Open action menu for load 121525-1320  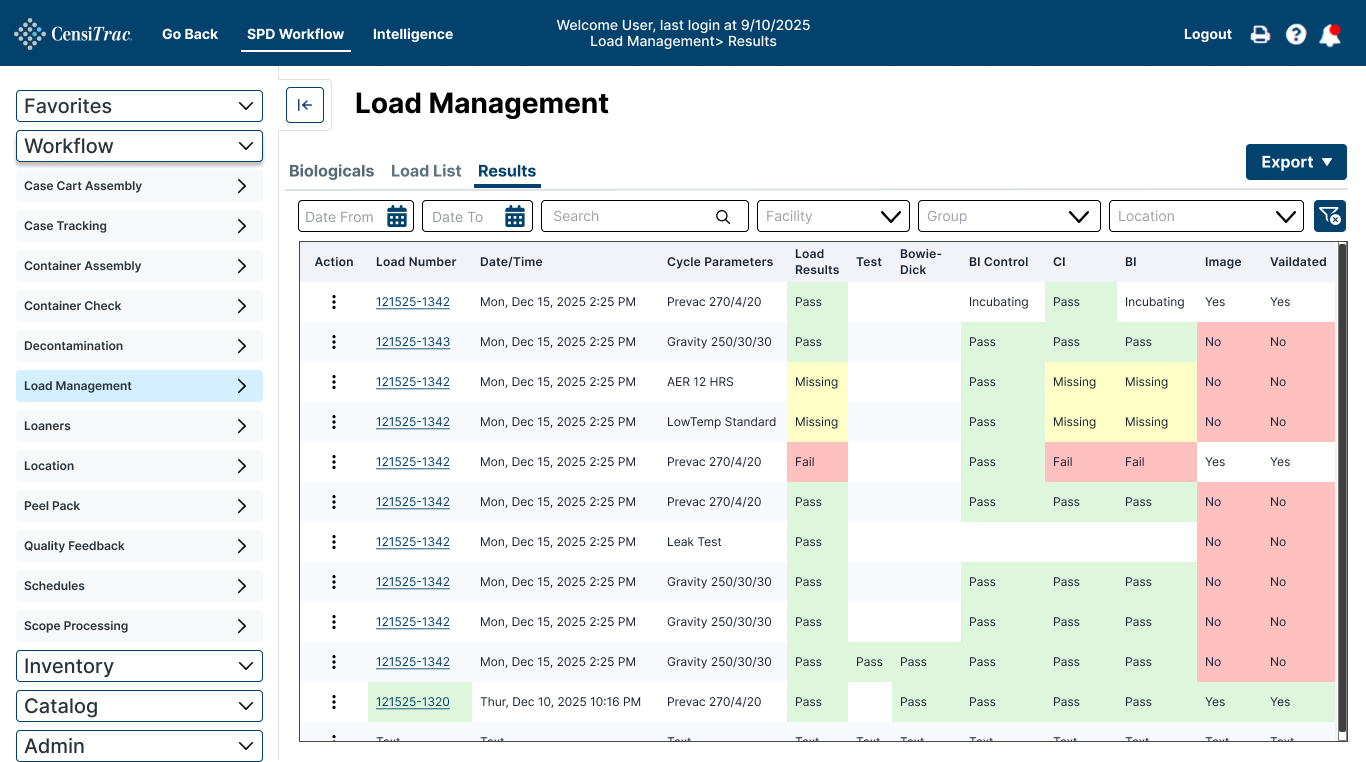(334, 702)
